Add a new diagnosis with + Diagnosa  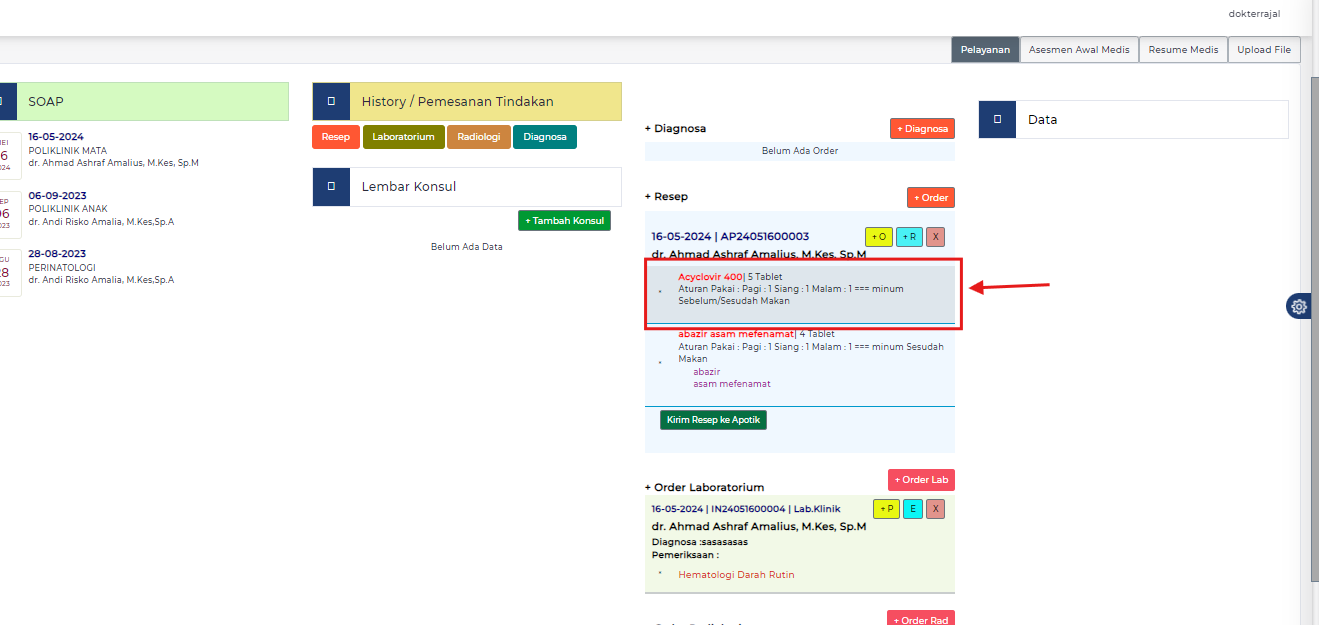tap(922, 129)
